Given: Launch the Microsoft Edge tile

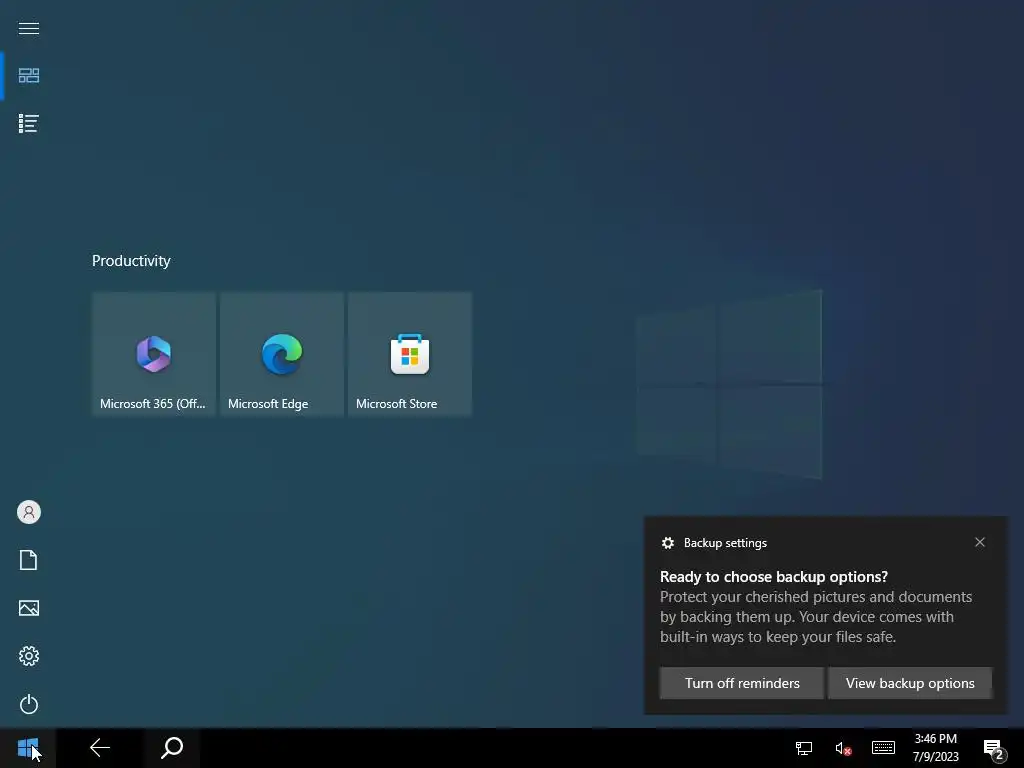Looking at the screenshot, I should (x=281, y=353).
